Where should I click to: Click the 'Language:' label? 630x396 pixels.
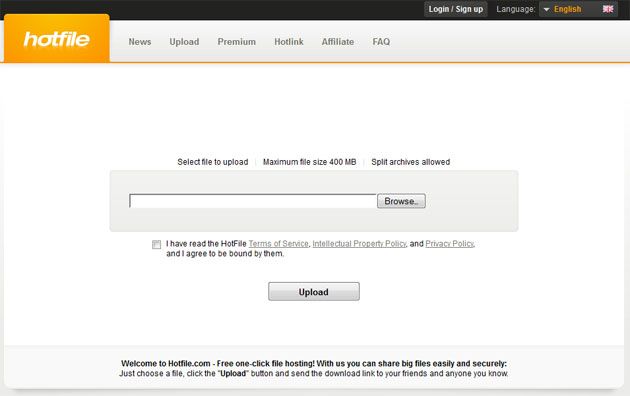click(x=516, y=9)
